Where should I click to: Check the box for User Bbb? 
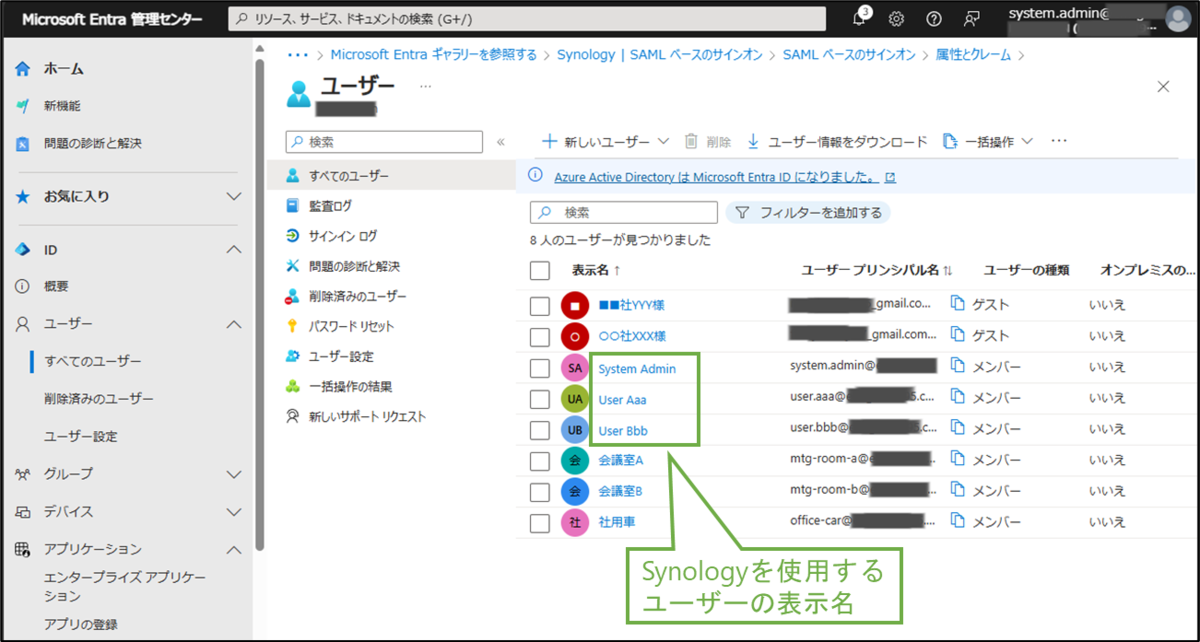[x=540, y=431]
